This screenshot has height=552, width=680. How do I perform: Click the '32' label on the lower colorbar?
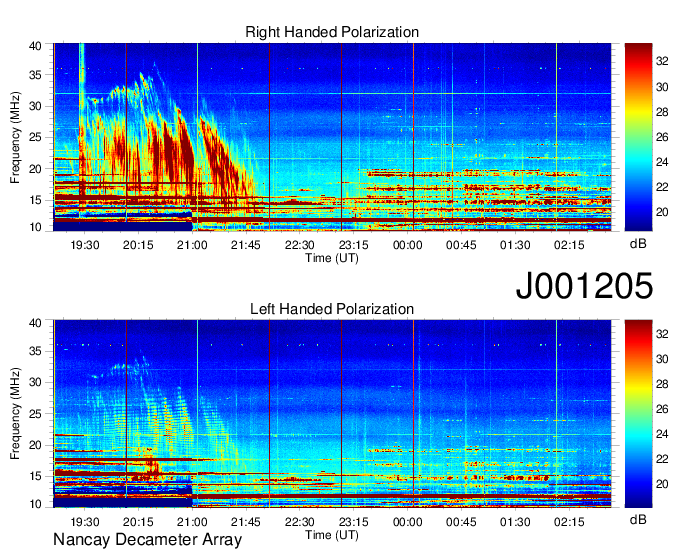click(662, 334)
